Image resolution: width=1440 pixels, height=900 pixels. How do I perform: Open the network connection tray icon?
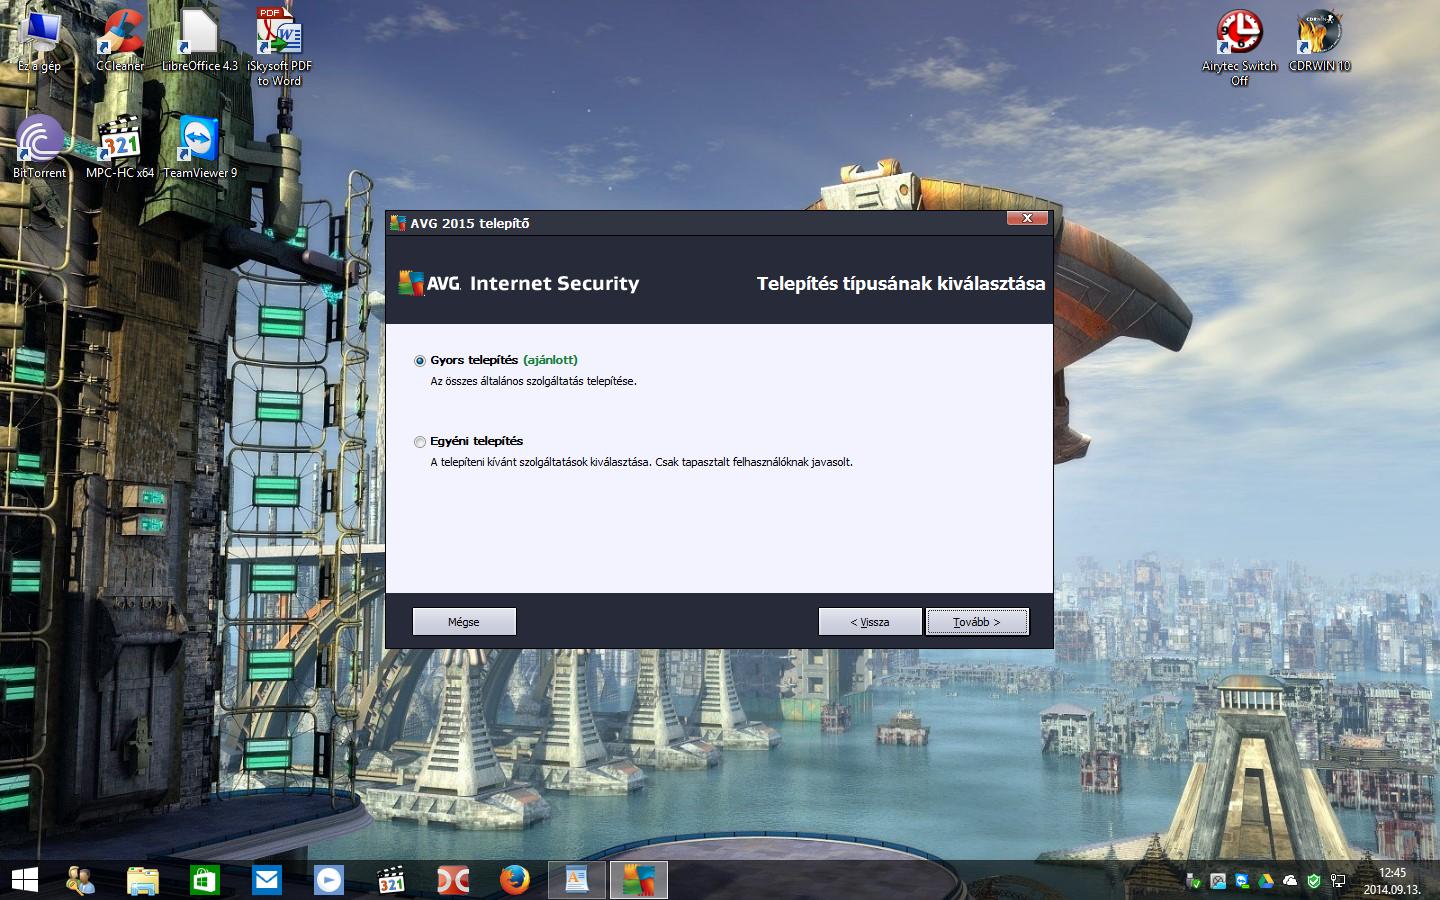pos(1338,881)
